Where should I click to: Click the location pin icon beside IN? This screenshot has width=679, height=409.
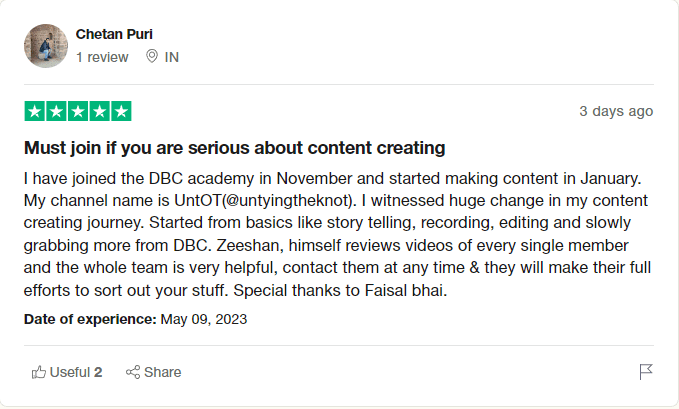[152, 57]
